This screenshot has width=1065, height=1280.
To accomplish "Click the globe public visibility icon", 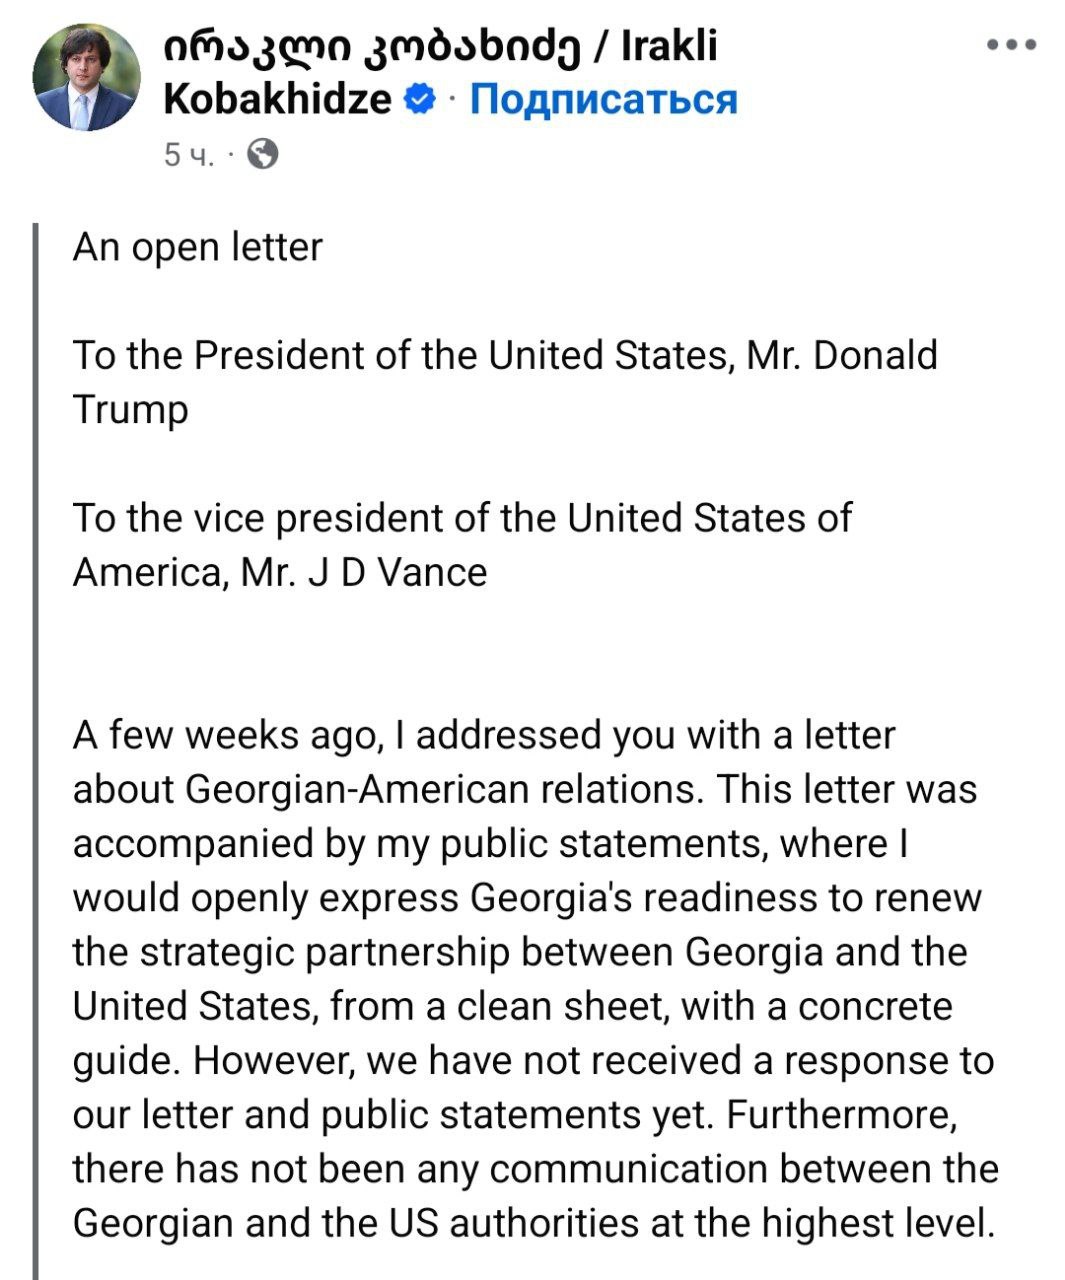I will [x=262, y=154].
